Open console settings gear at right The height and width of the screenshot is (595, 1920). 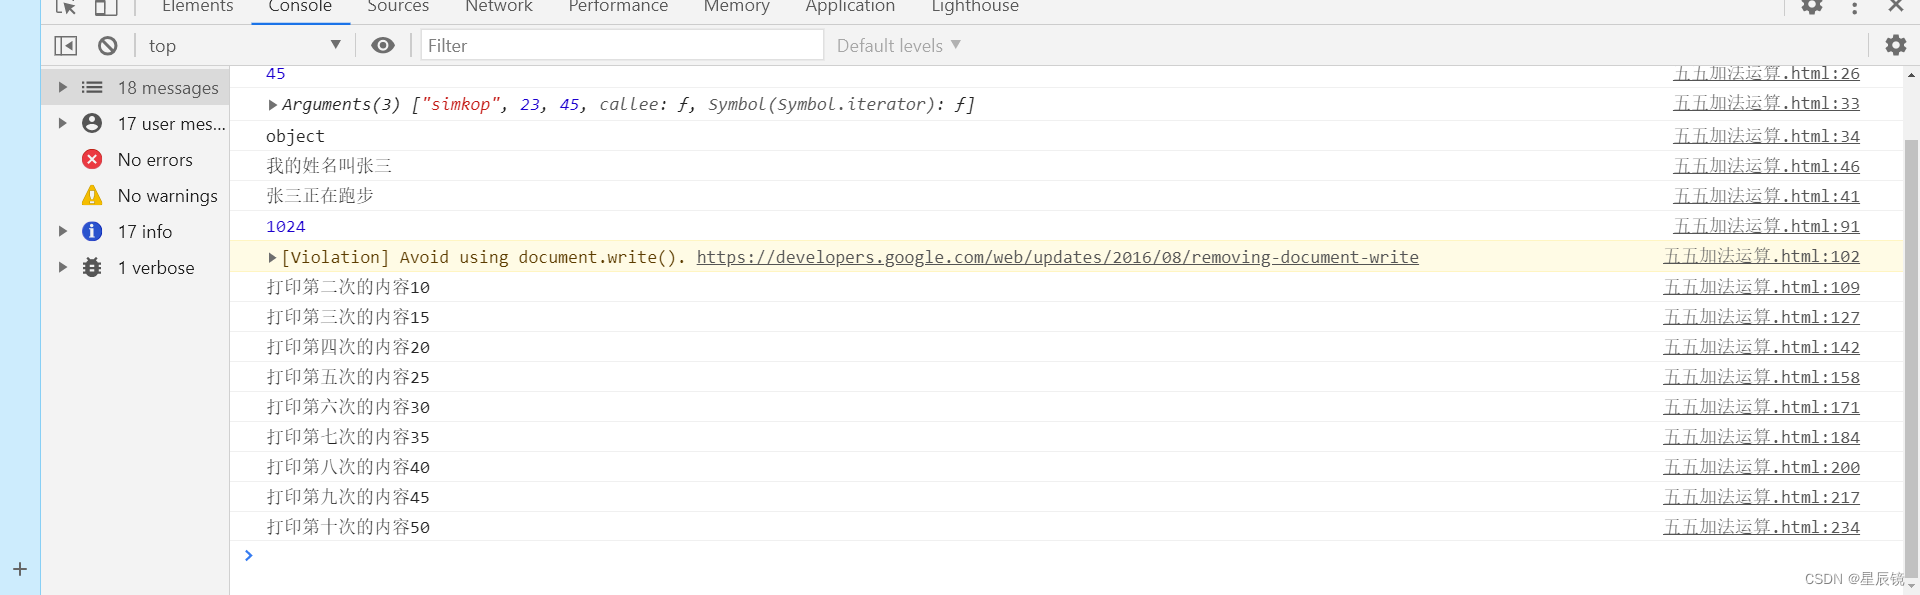point(1895,45)
